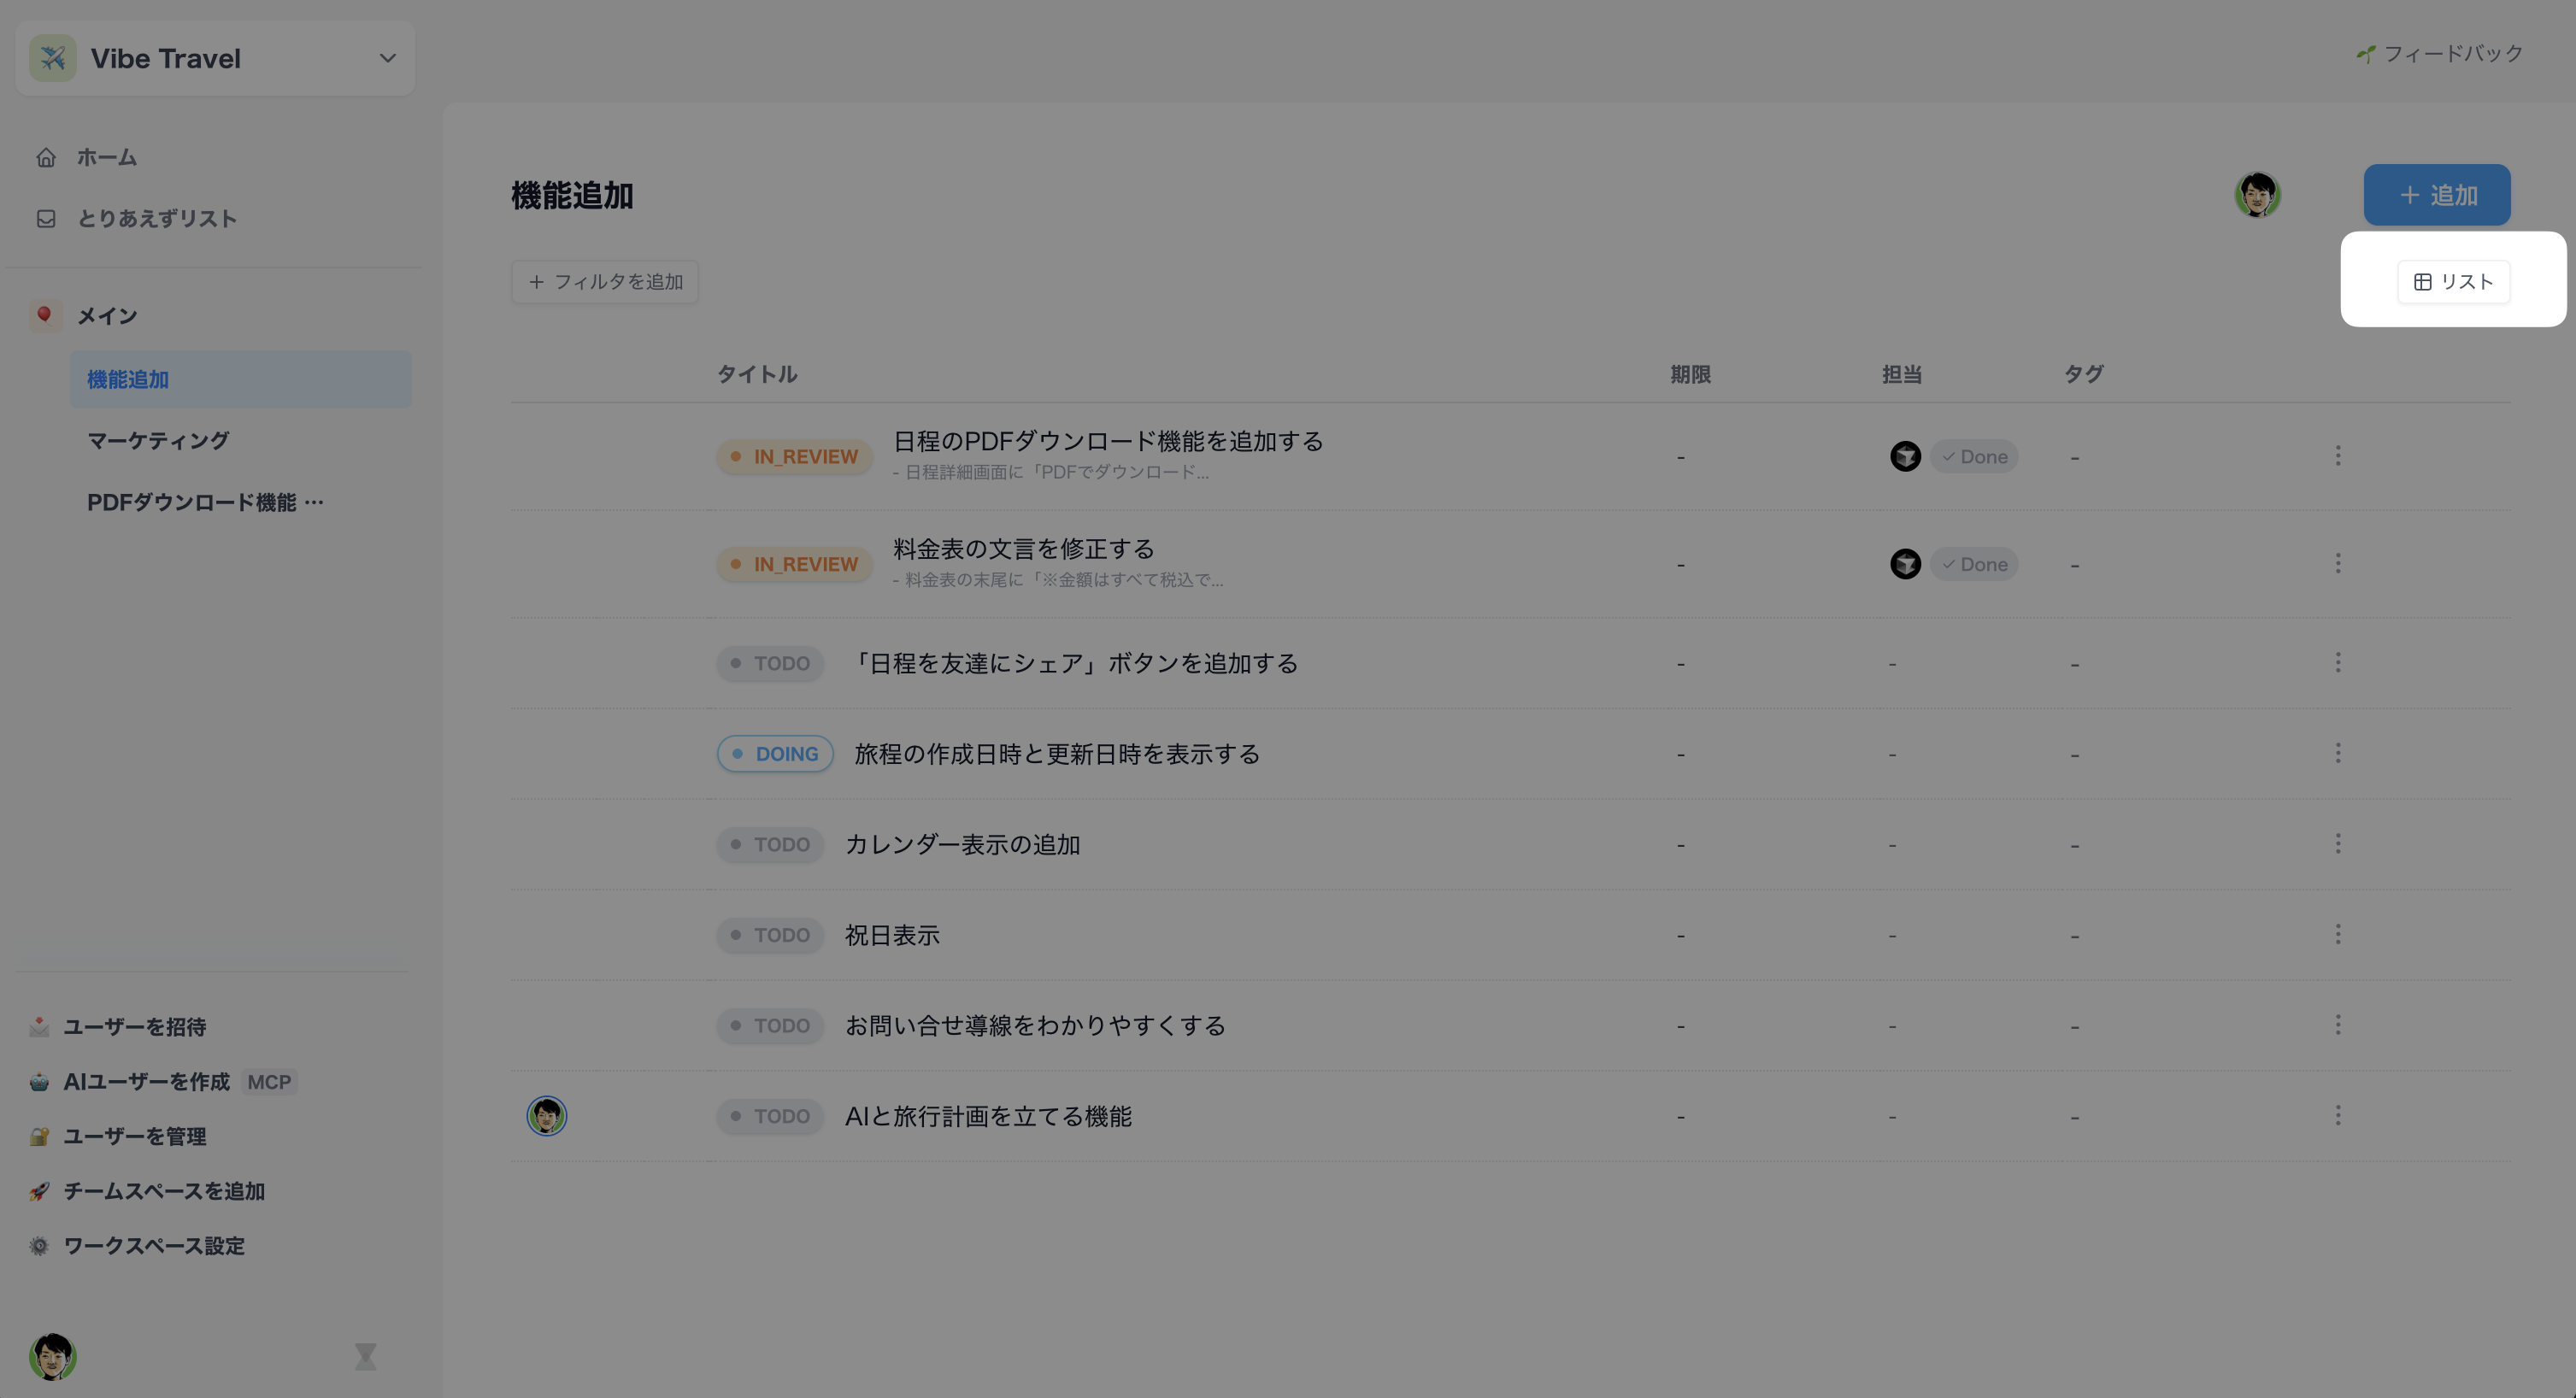Expand the メイン teamspace section
The image size is (2576, 1398).
[x=107, y=315]
